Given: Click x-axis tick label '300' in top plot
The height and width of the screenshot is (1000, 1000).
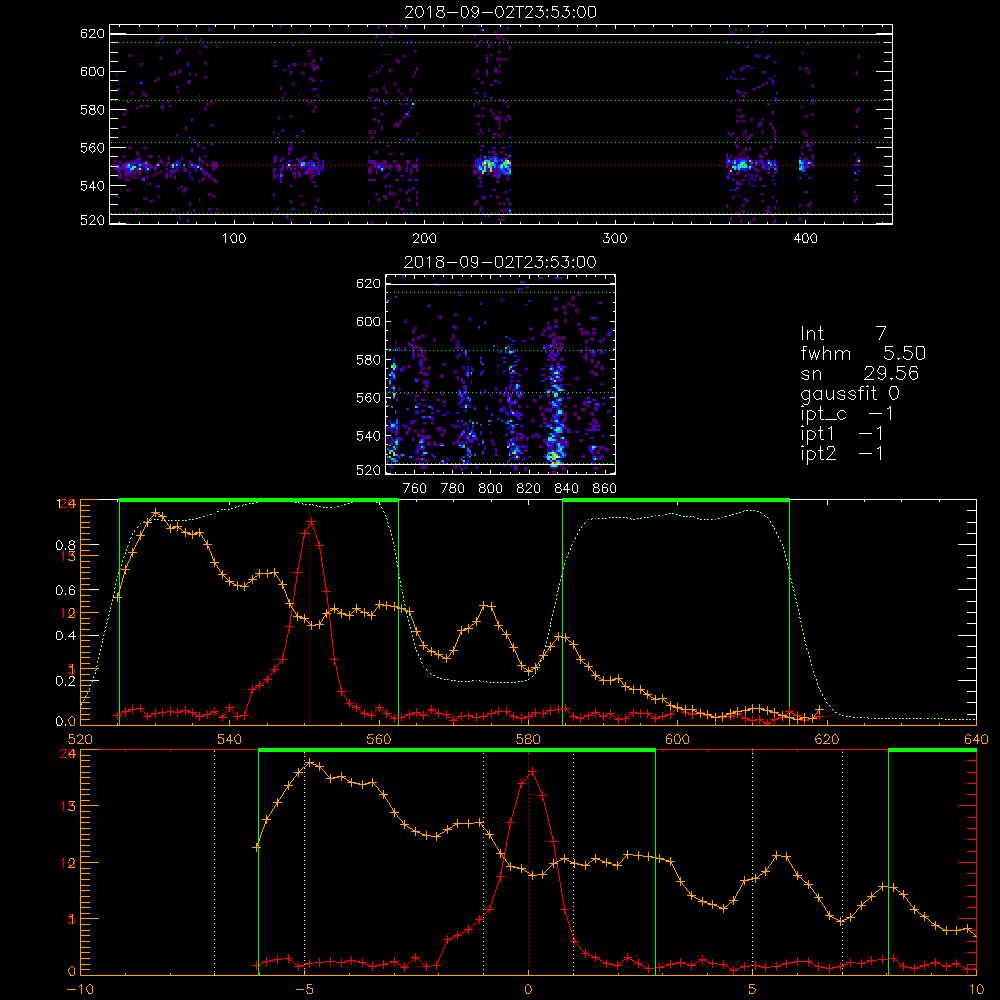Looking at the screenshot, I should point(615,239).
